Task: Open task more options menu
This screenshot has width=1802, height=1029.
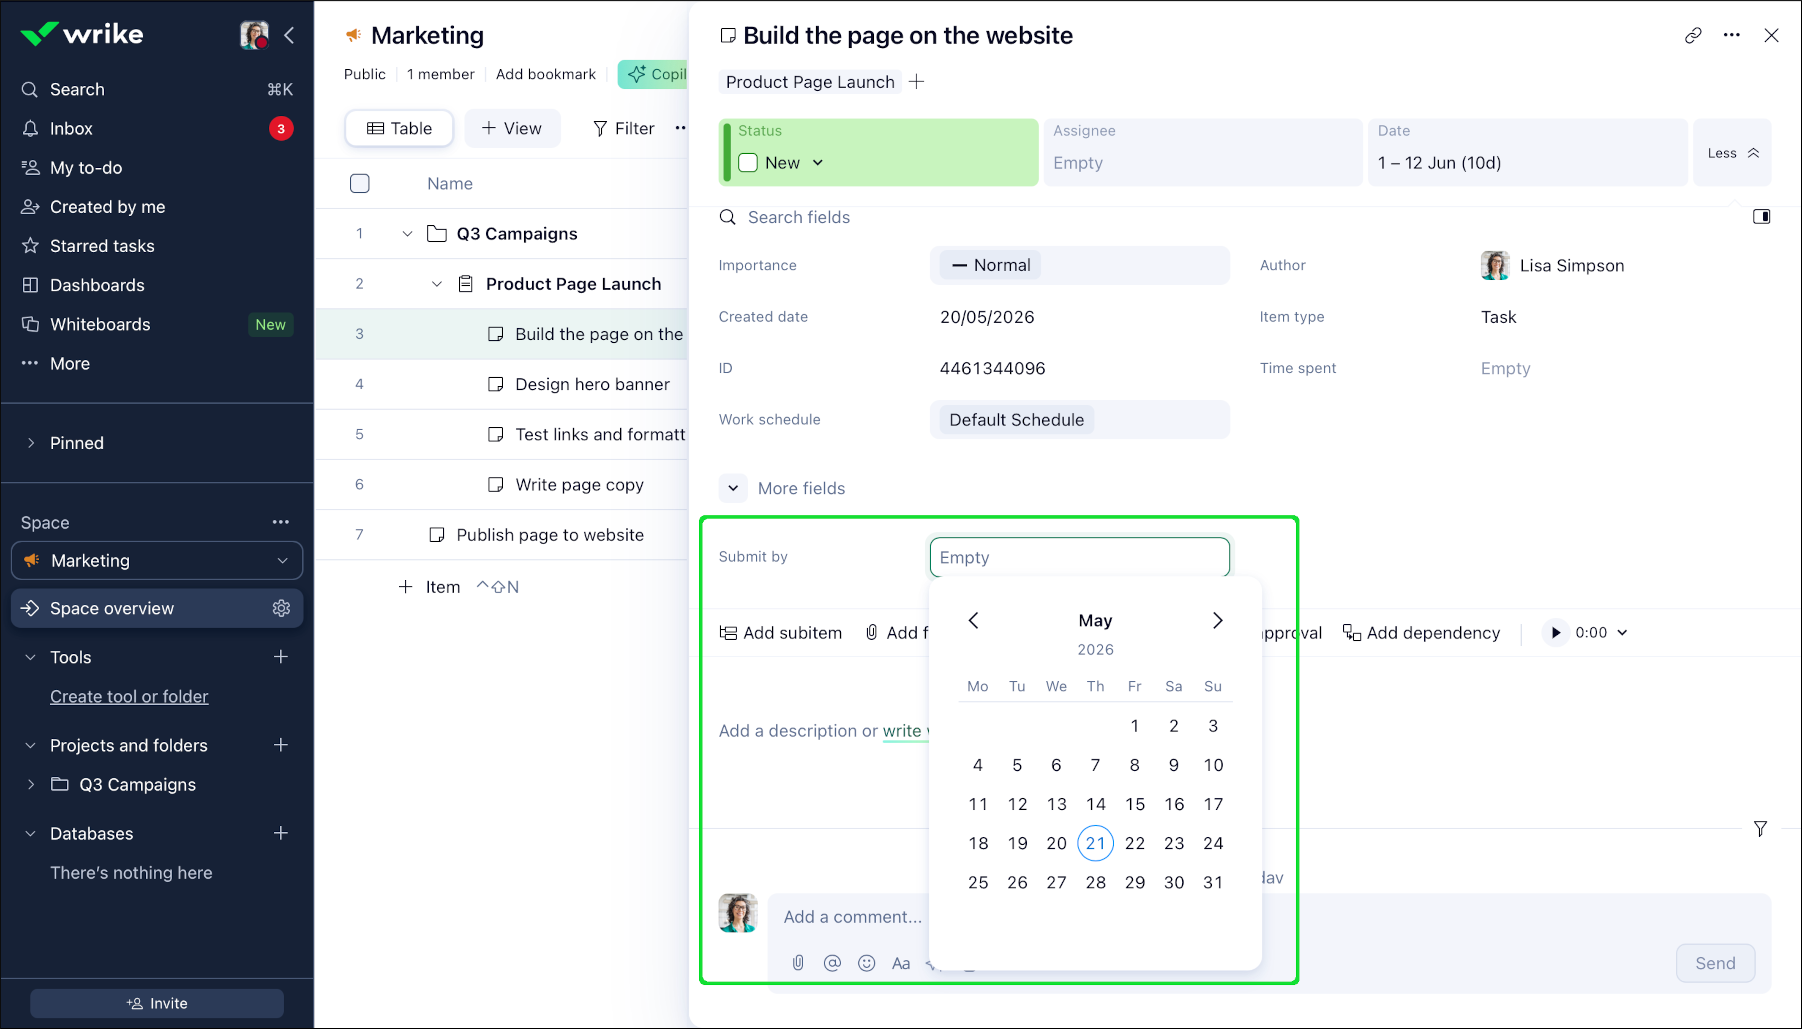Action: (1732, 35)
